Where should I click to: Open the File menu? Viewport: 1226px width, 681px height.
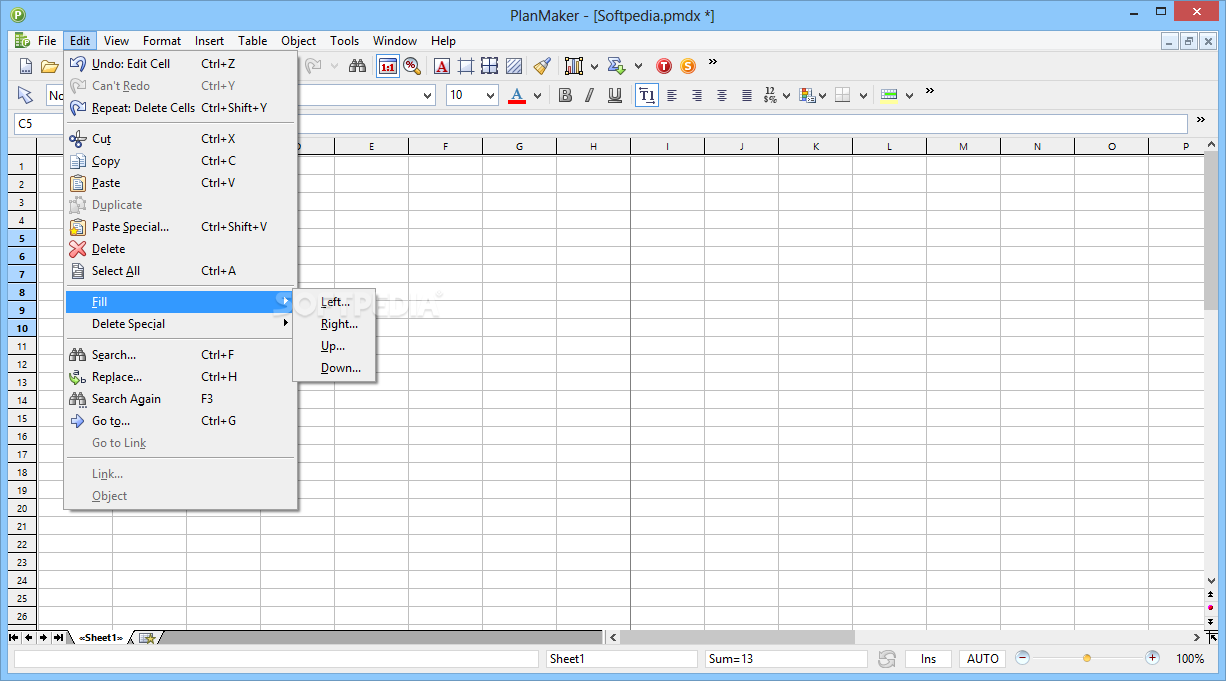click(47, 41)
